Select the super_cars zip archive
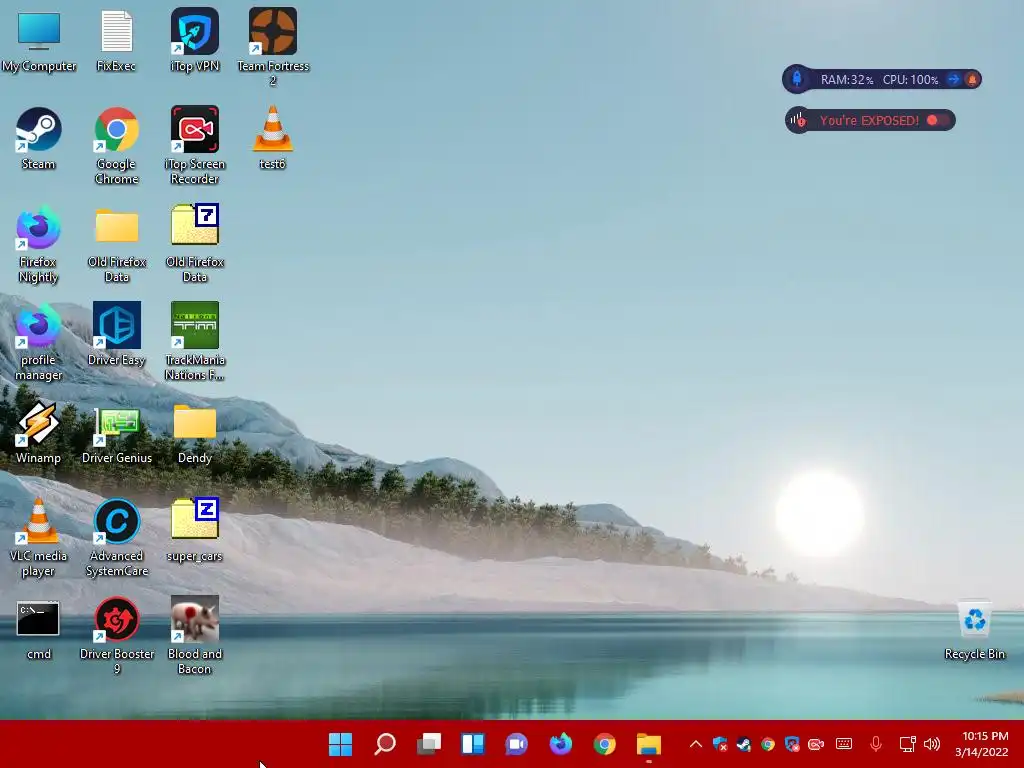 (x=195, y=530)
